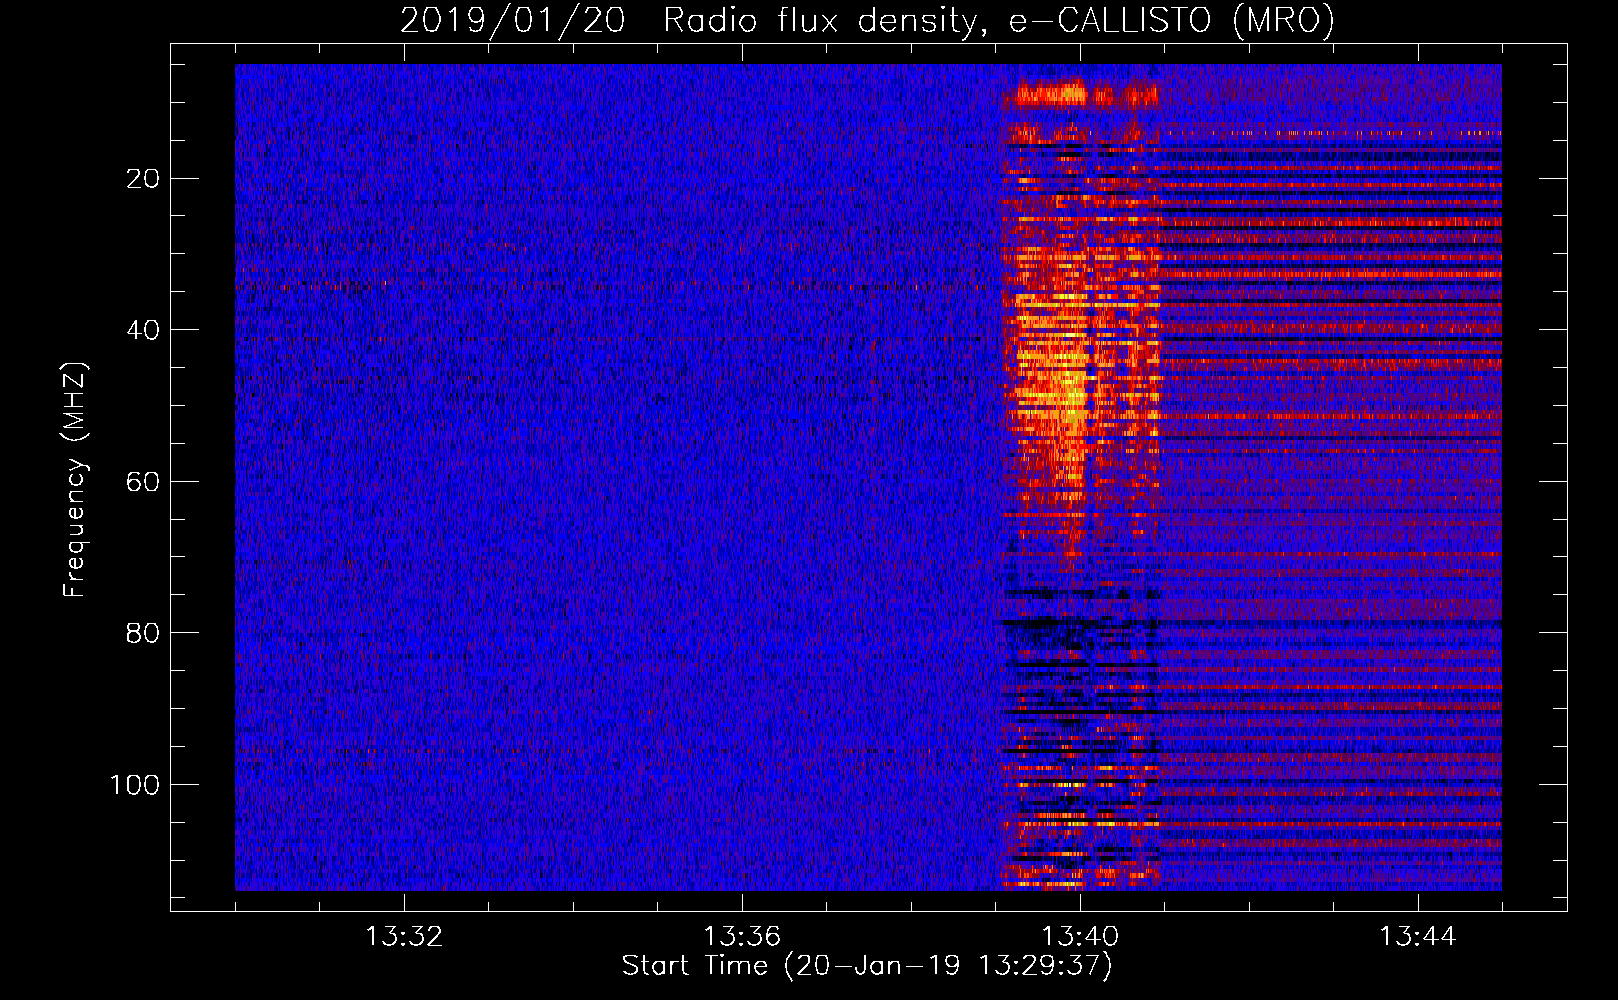Click the "Frequency (MHZ)" axis label
1618x1000 pixels.
click(75, 479)
